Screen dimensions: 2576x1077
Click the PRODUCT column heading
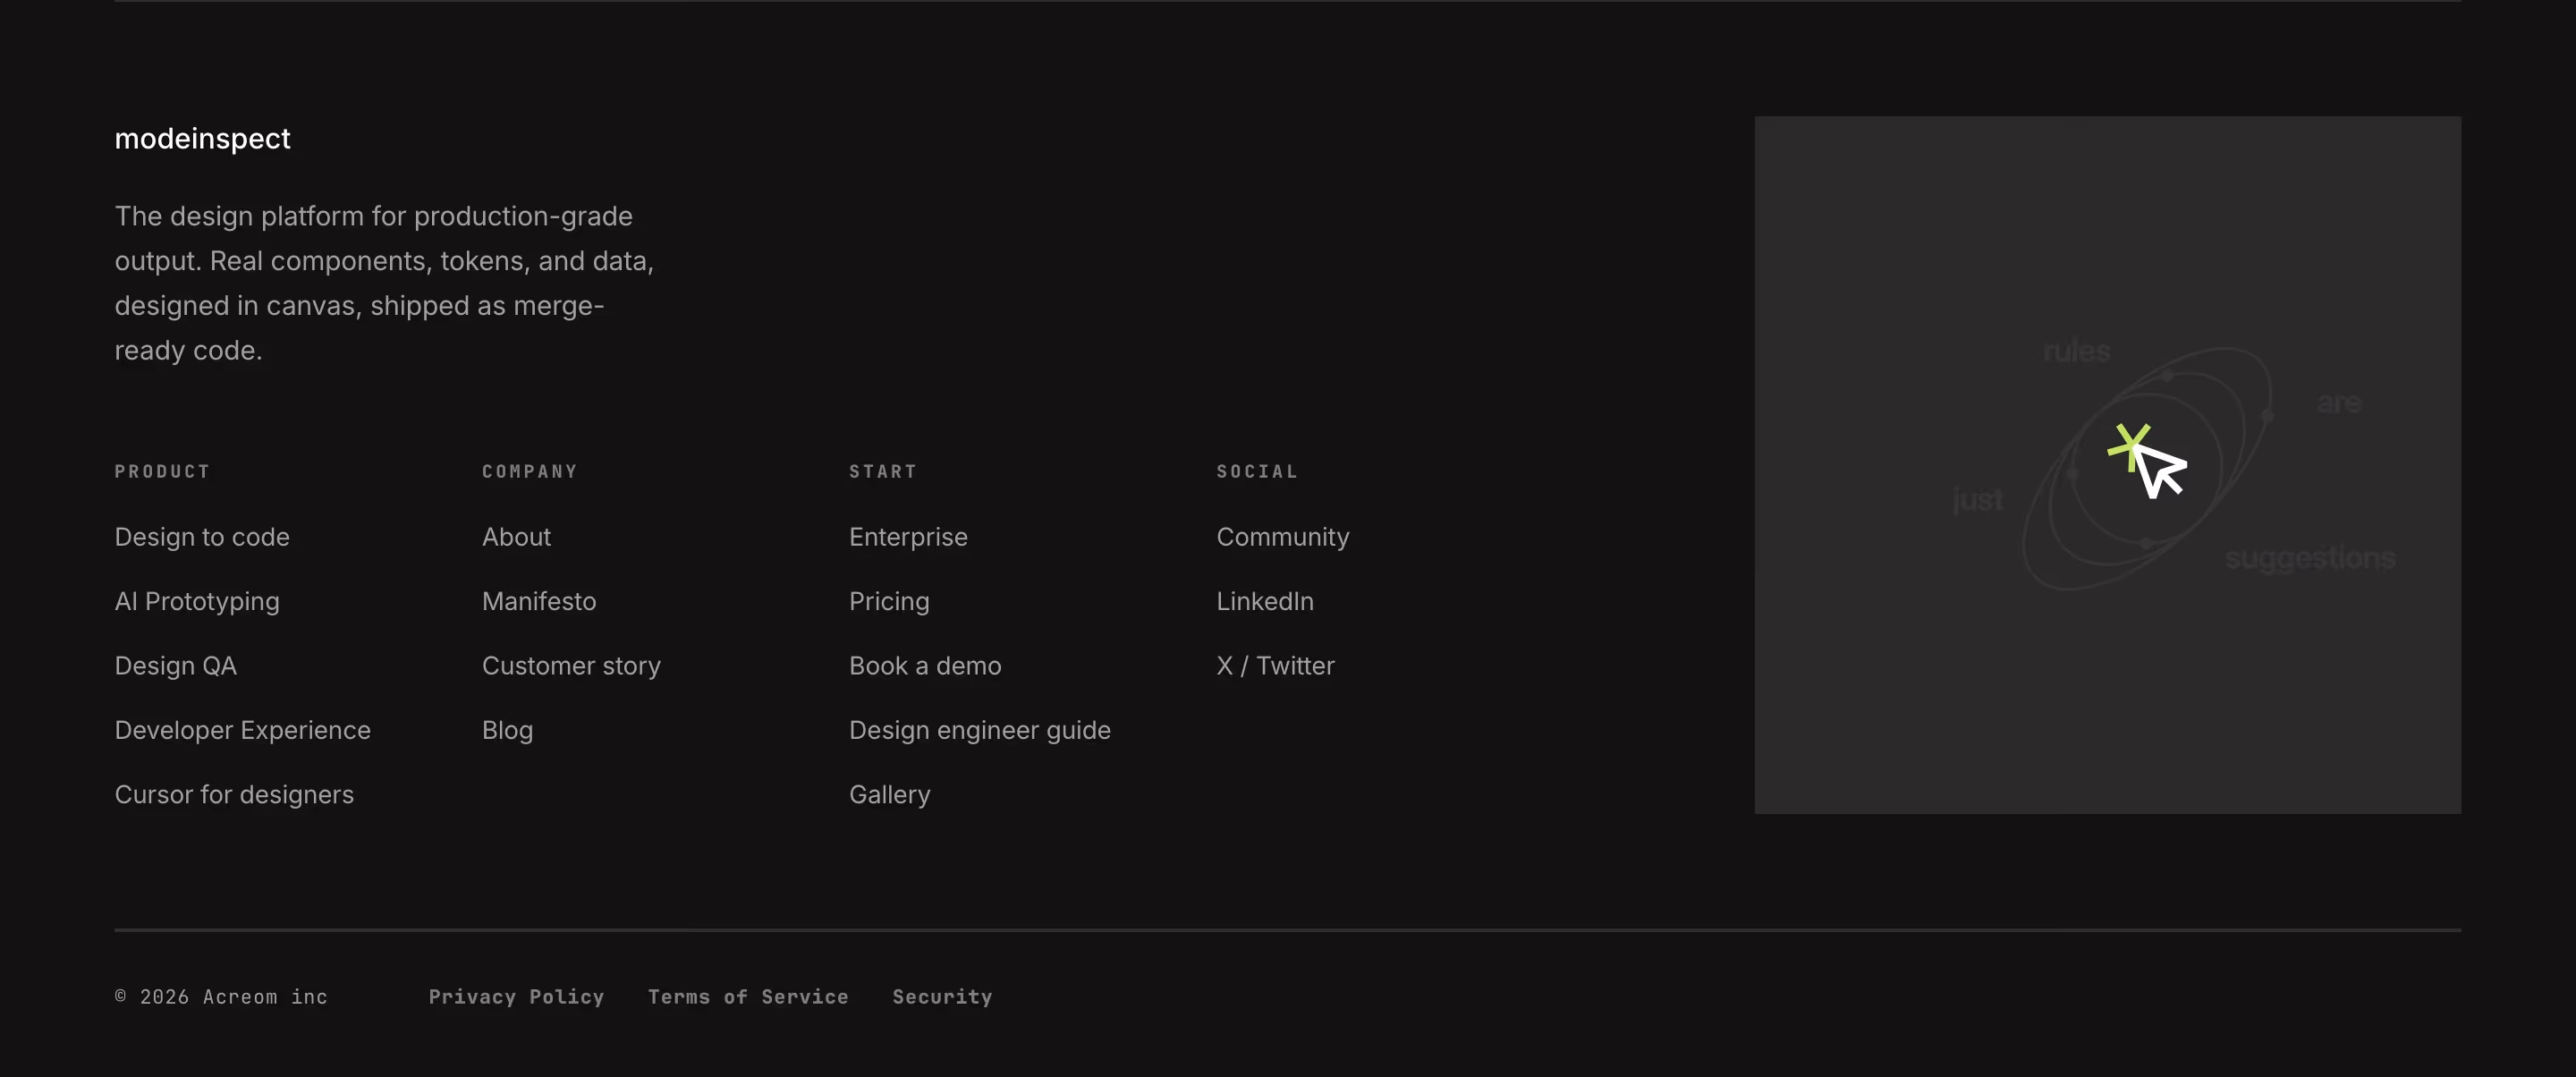click(x=162, y=472)
